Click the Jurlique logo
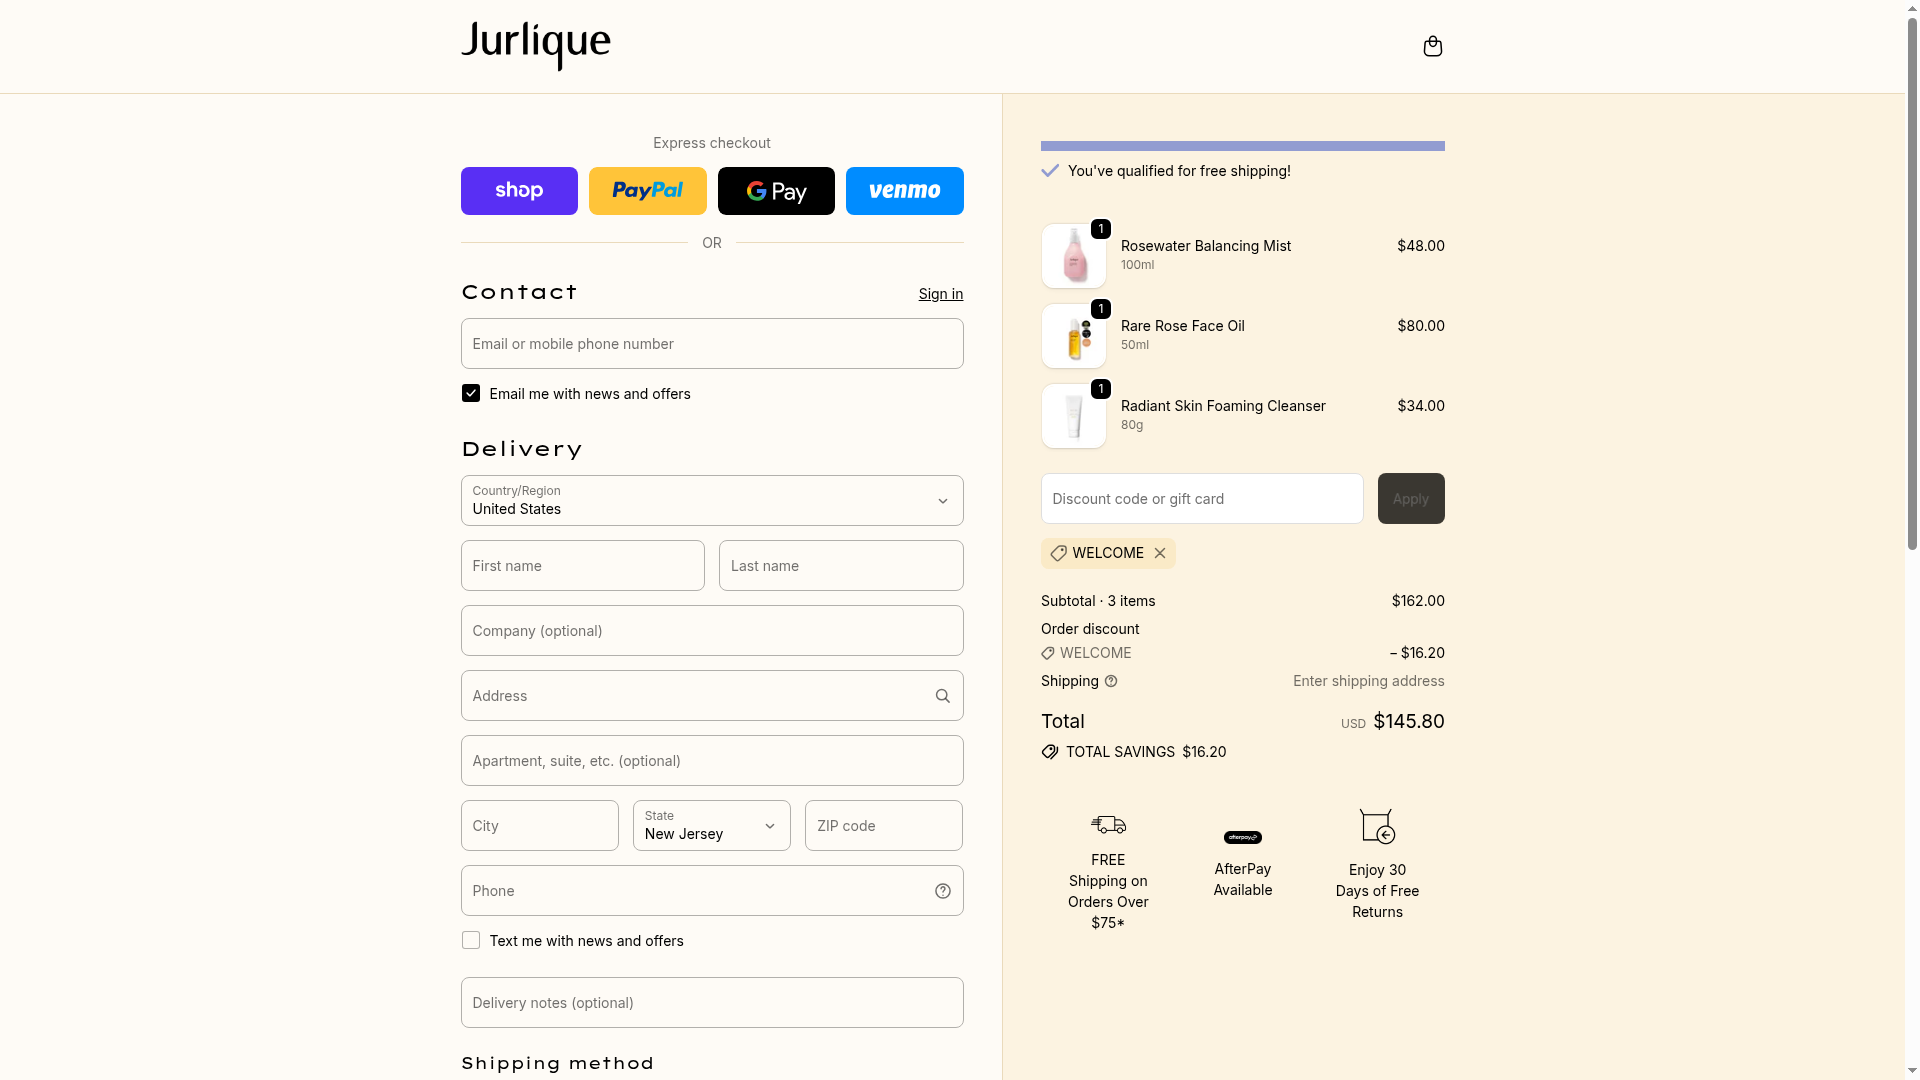 [535, 46]
